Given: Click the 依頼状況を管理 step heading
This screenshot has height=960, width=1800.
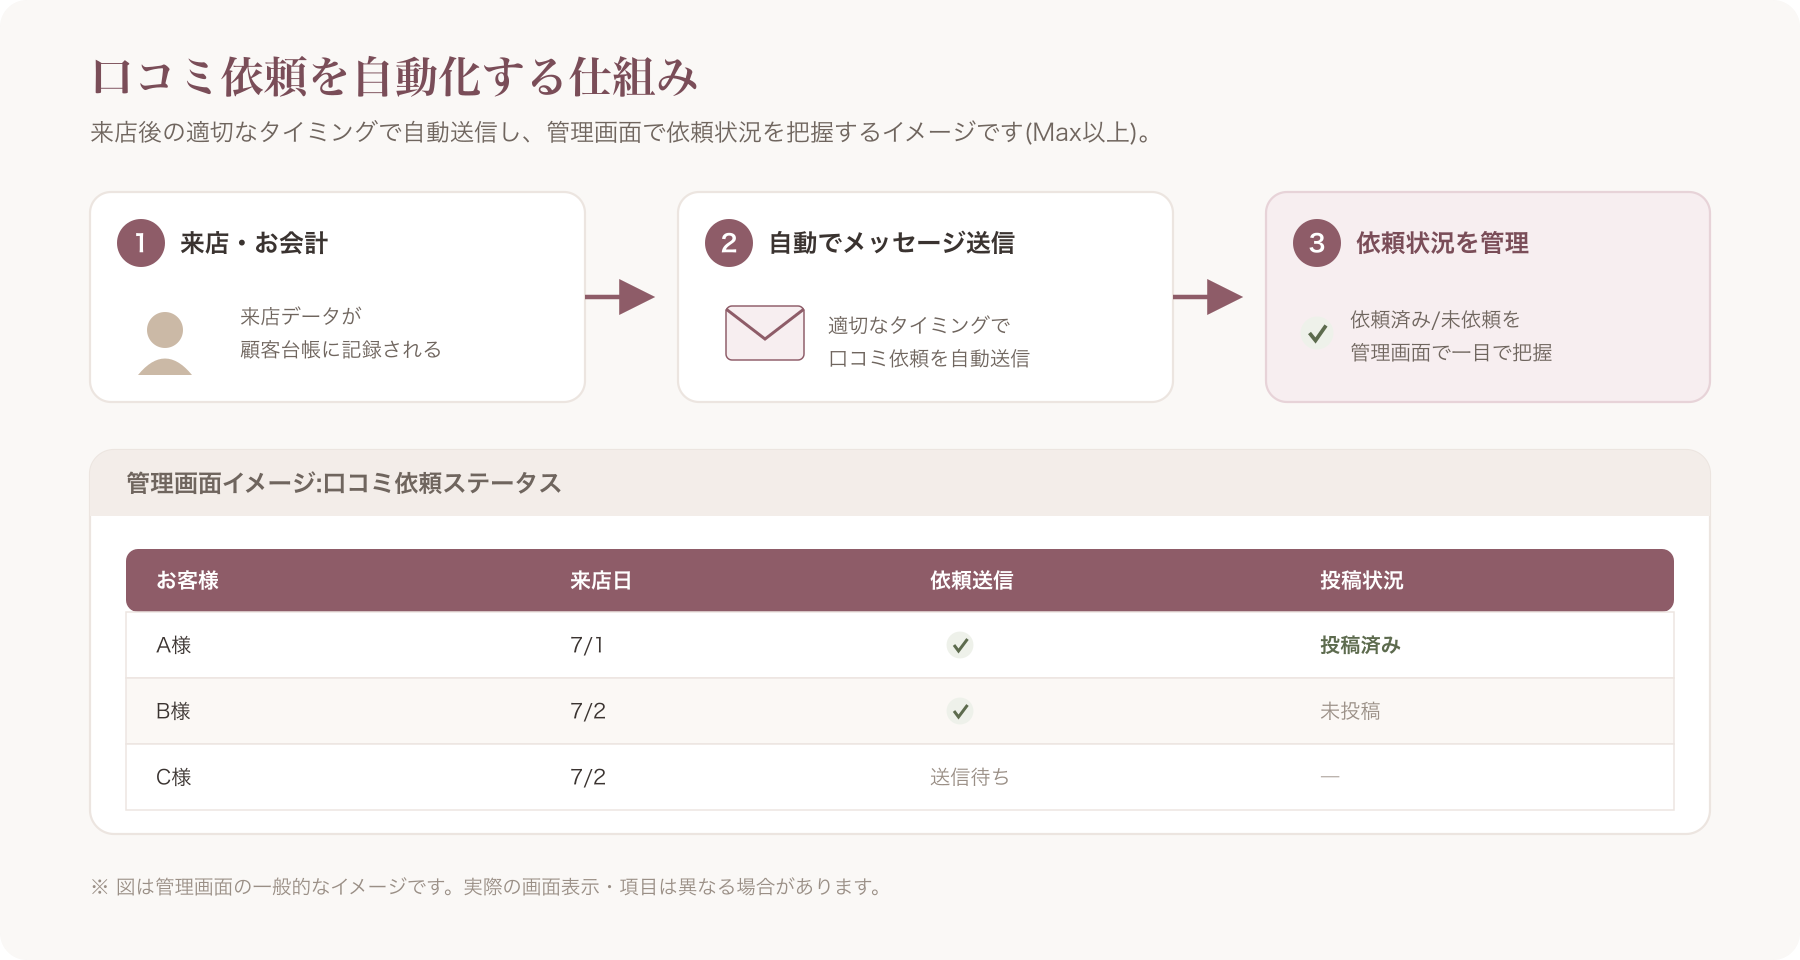Looking at the screenshot, I should pos(1442,243).
